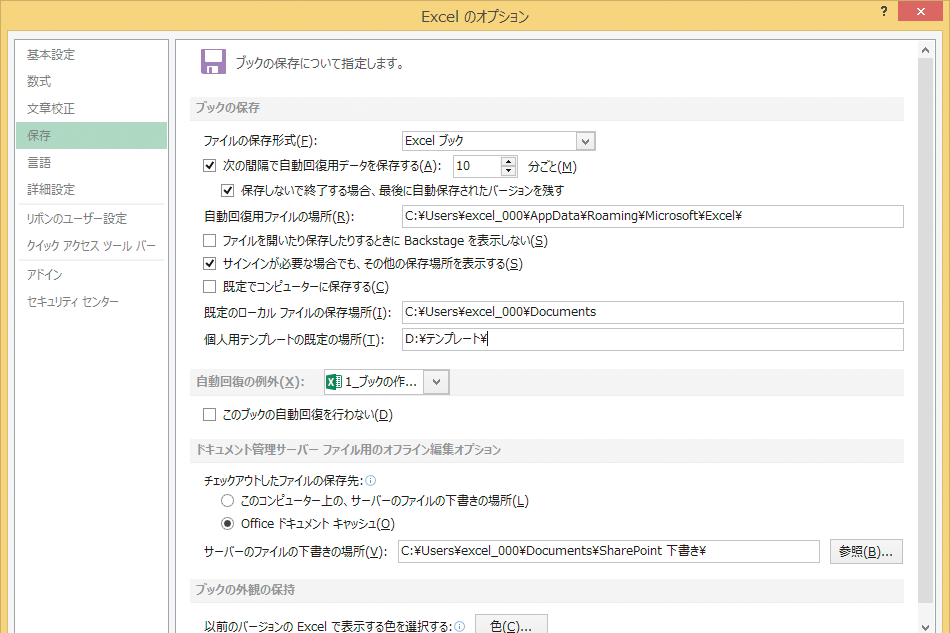
Task: Uncheck 保存しないで終了する場合 自動保存バージョンを残す
Action: tap(228, 191)
